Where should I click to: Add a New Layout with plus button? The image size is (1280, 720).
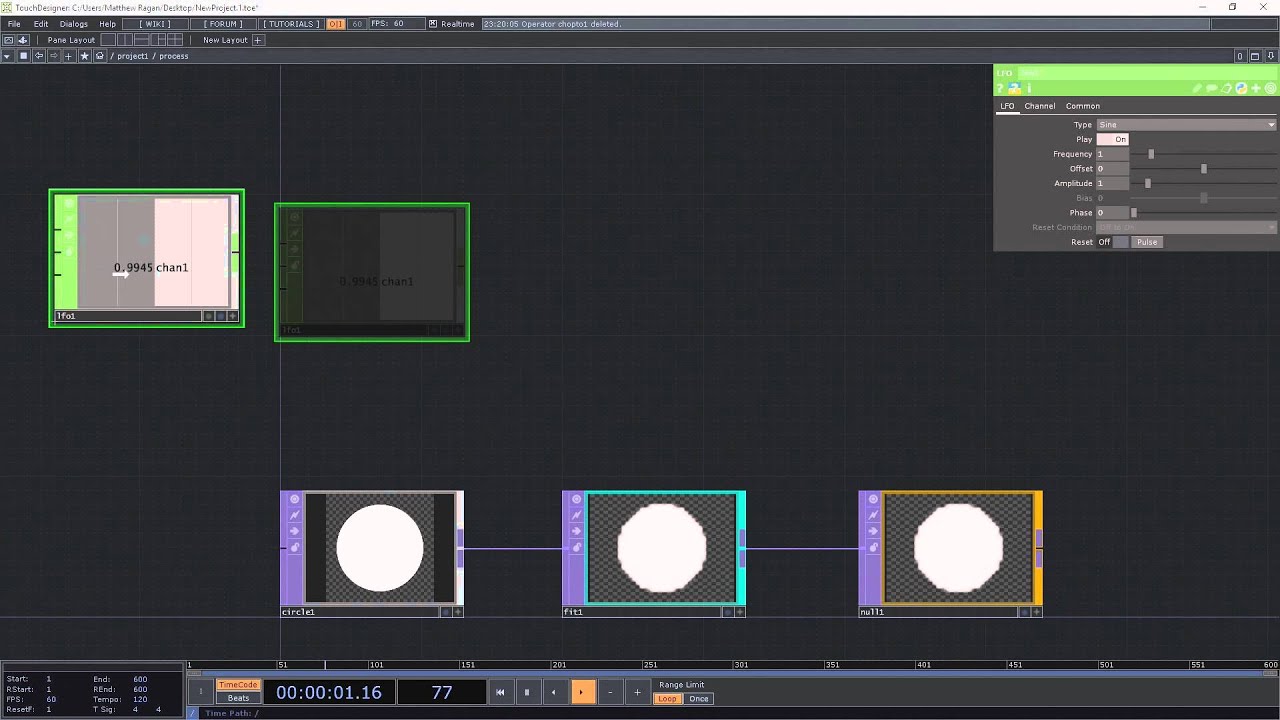click(258, 40)
